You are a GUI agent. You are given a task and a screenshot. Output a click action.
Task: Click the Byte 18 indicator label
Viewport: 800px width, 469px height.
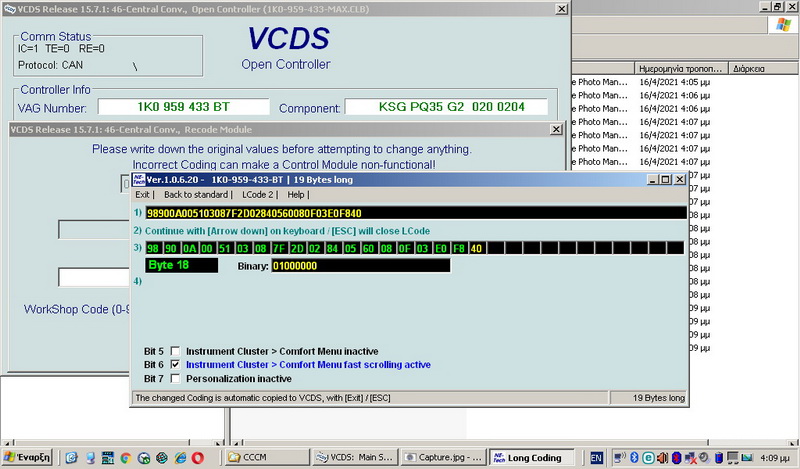tap(182, 265)
